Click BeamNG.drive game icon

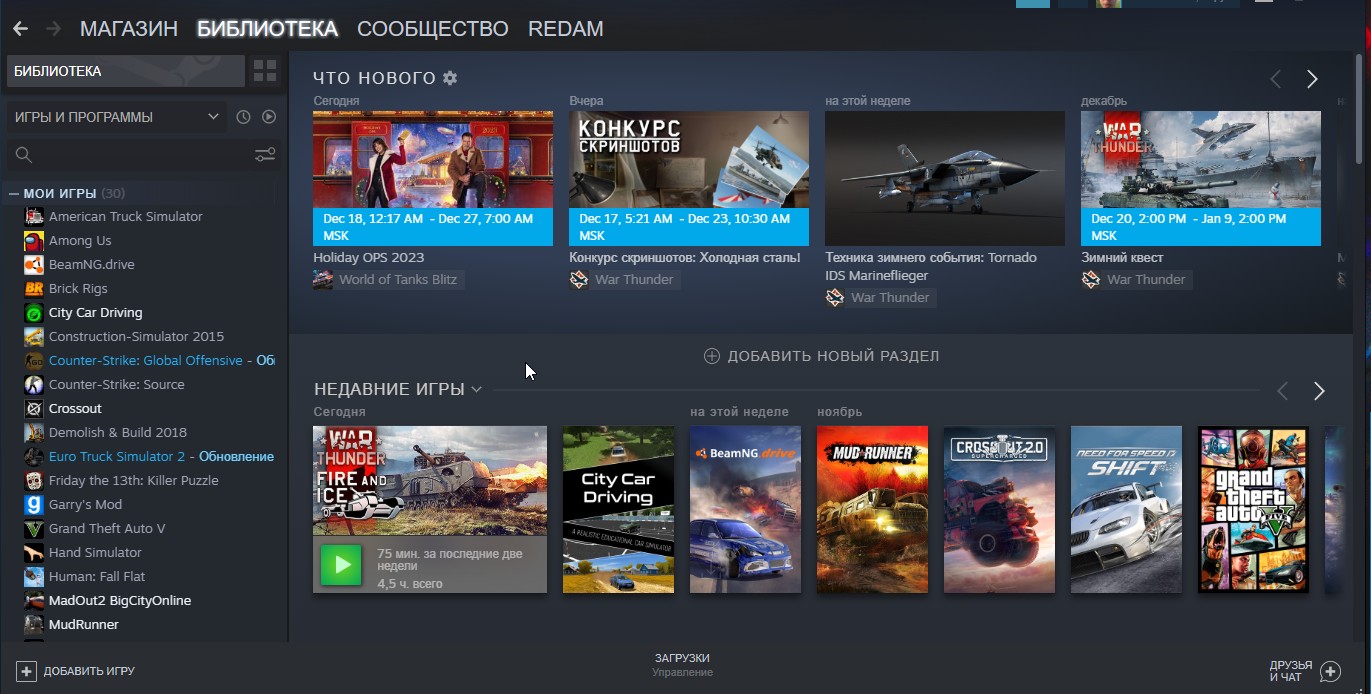pos(34,264)
